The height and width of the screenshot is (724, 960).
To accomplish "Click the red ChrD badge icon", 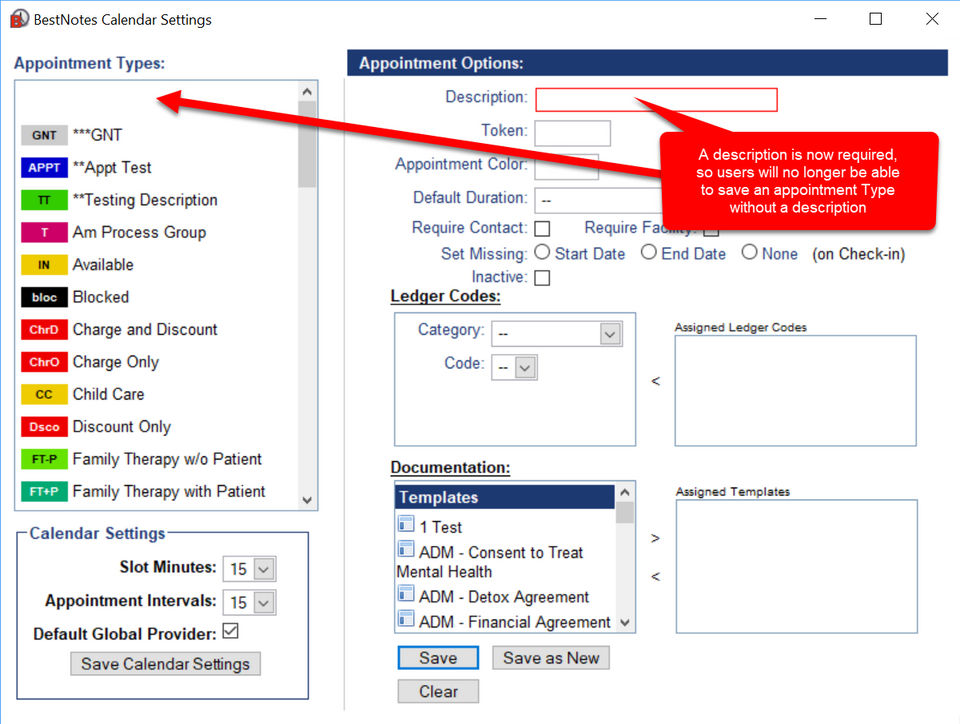I will pyautogui.click(x=44, y=330).
